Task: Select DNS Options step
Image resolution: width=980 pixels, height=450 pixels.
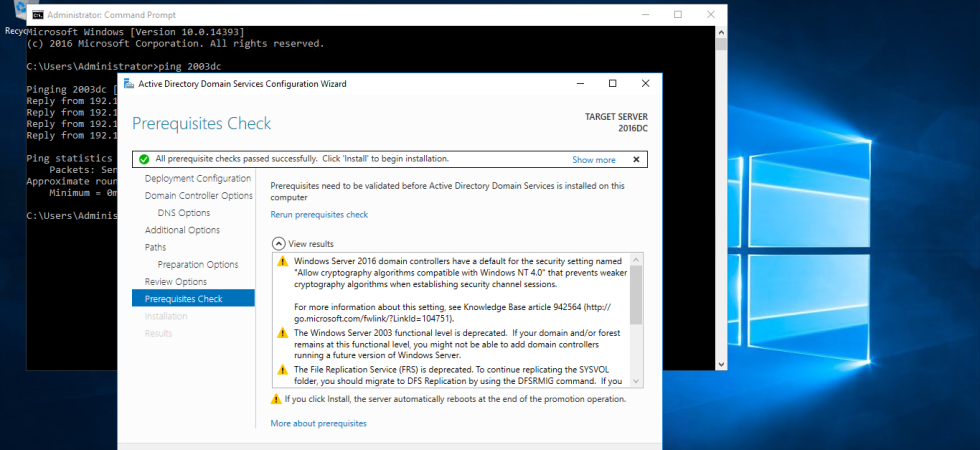Action: [184, 212]
